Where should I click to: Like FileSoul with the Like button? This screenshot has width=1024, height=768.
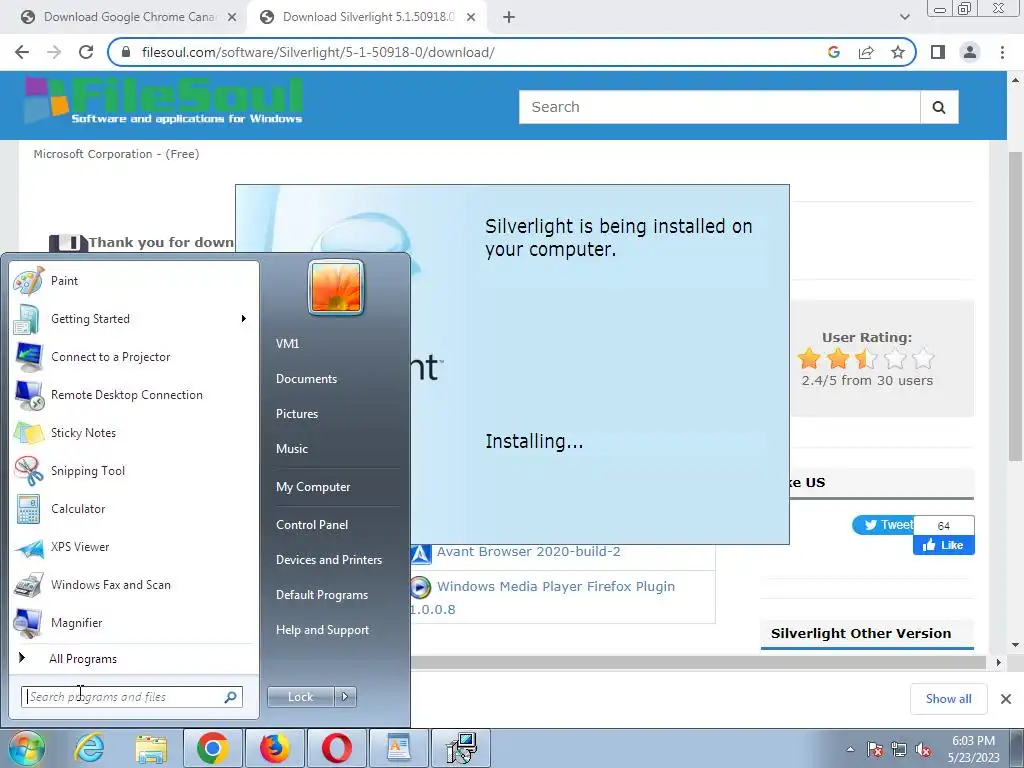[944, 545]
